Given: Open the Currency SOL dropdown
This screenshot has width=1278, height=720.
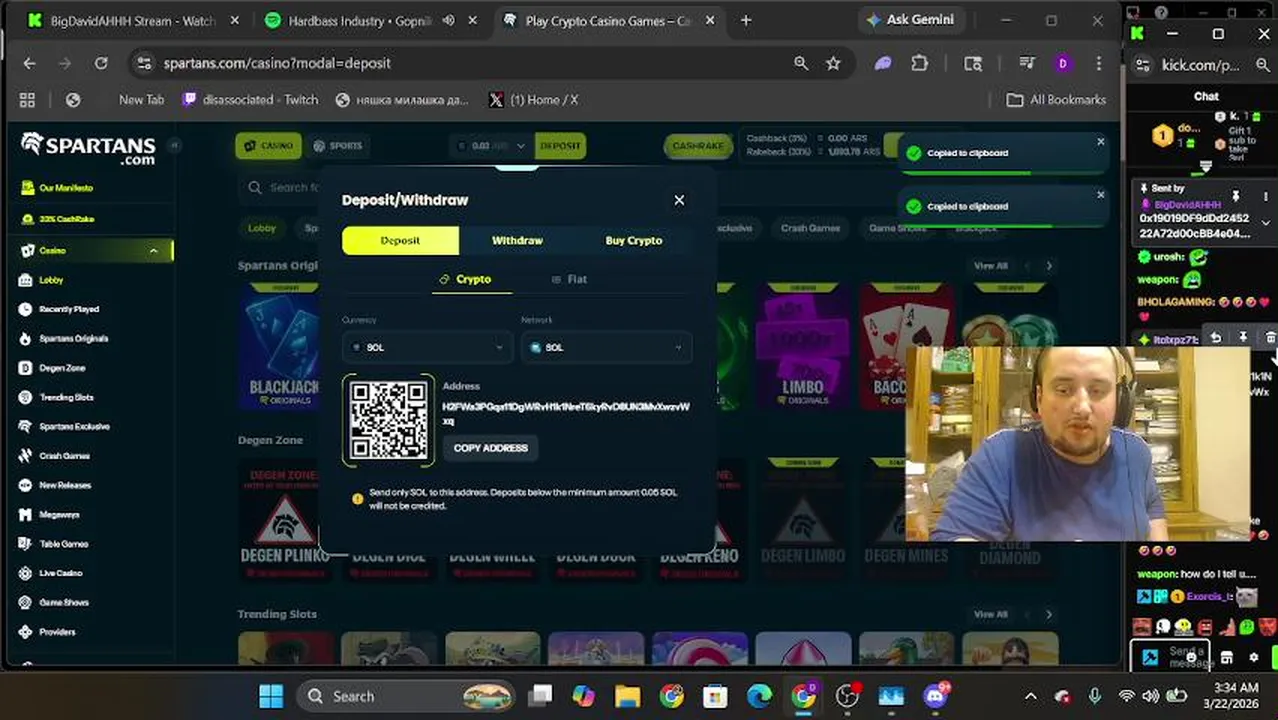Looking at the screenshot, I should [x=427, y=347].
